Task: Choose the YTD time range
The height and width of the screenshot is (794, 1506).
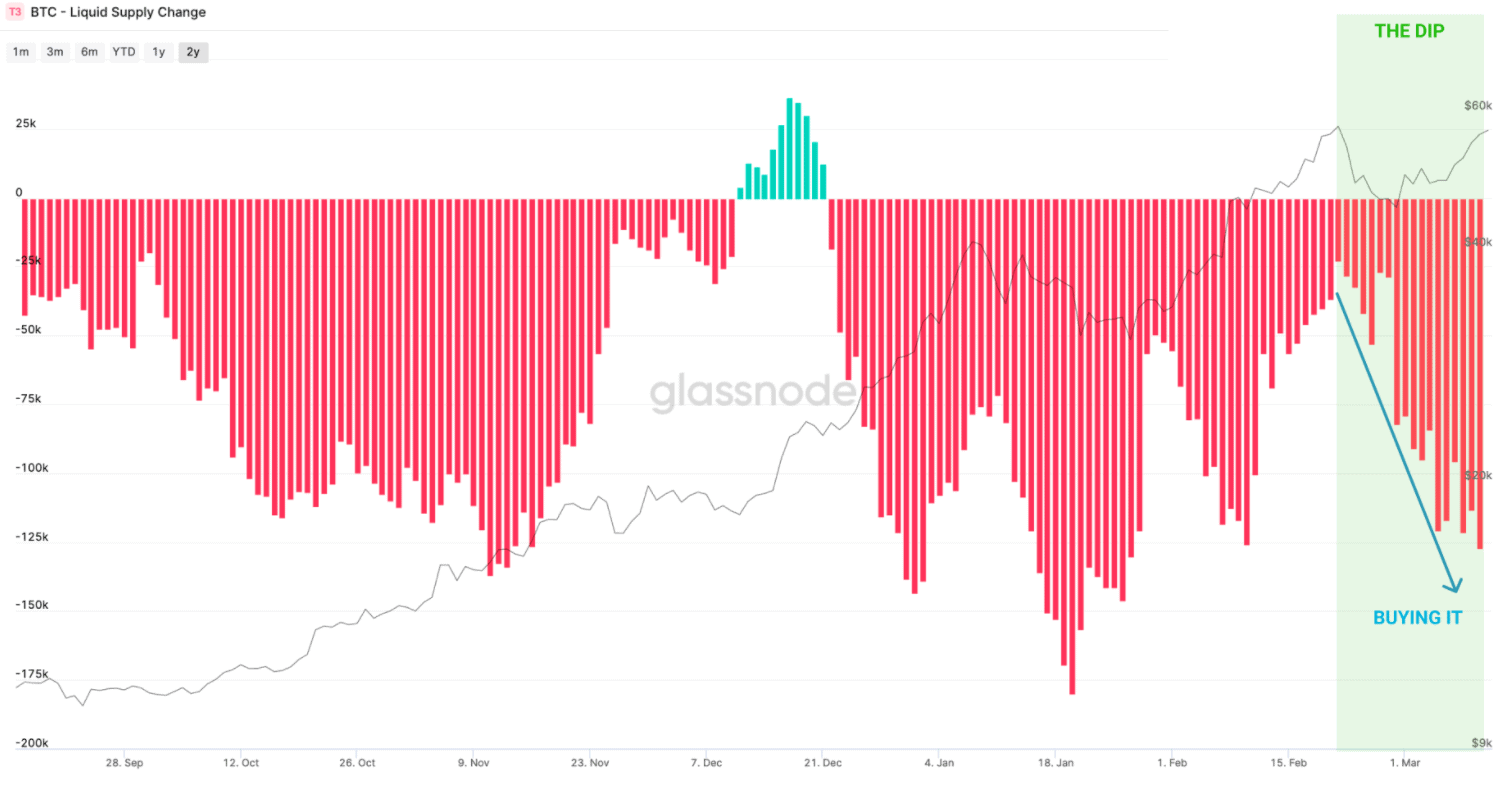Action: [124, 52]
